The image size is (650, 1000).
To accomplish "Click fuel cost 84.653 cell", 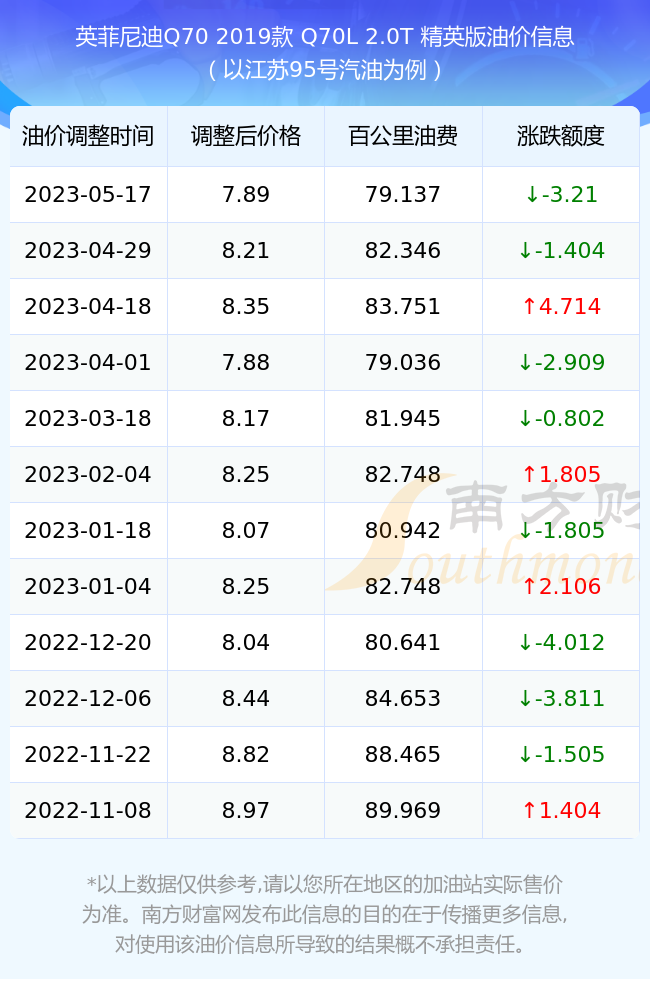I will [403, 699].
